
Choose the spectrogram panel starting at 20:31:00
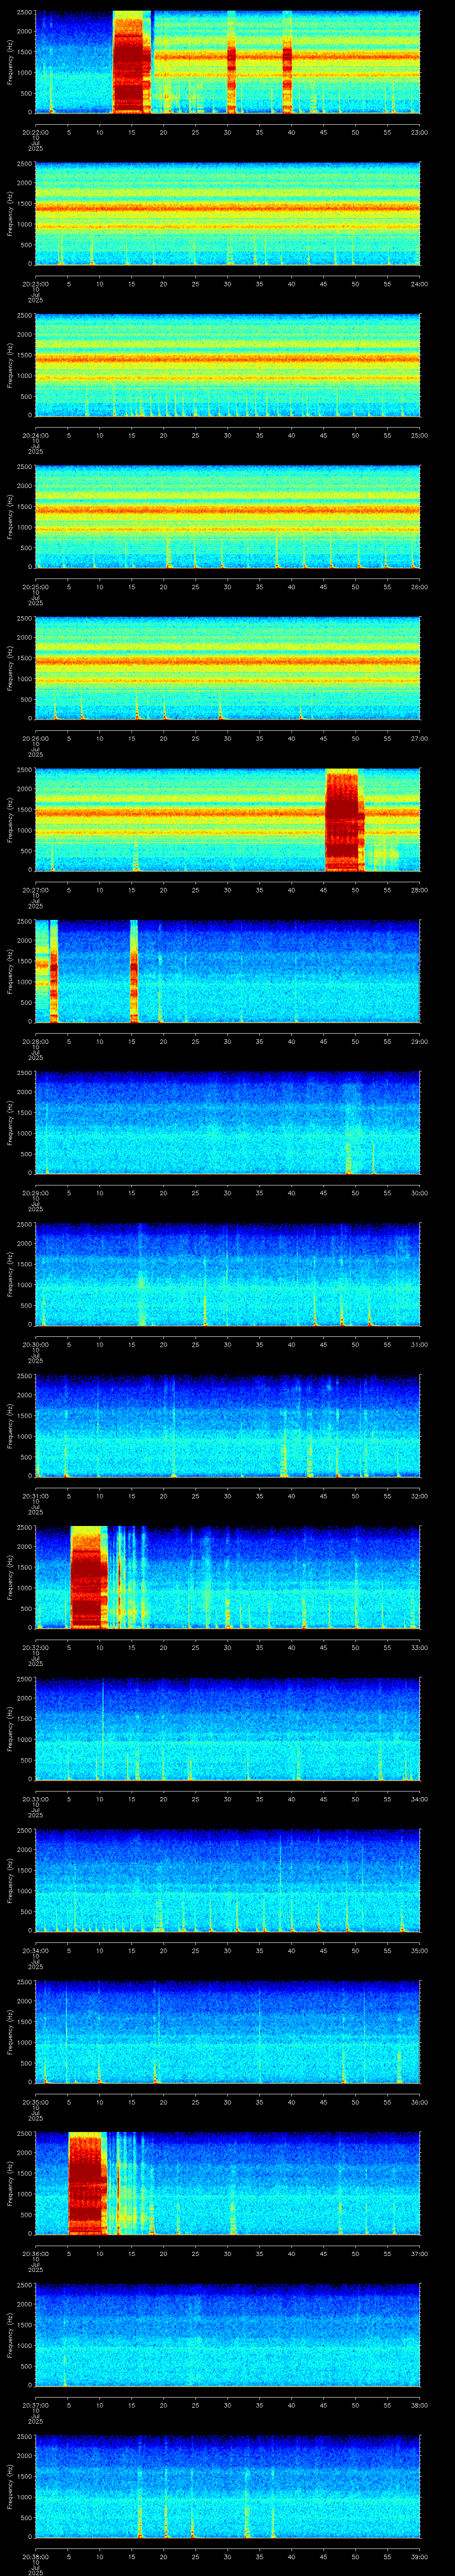click(x=228, y=1426)
